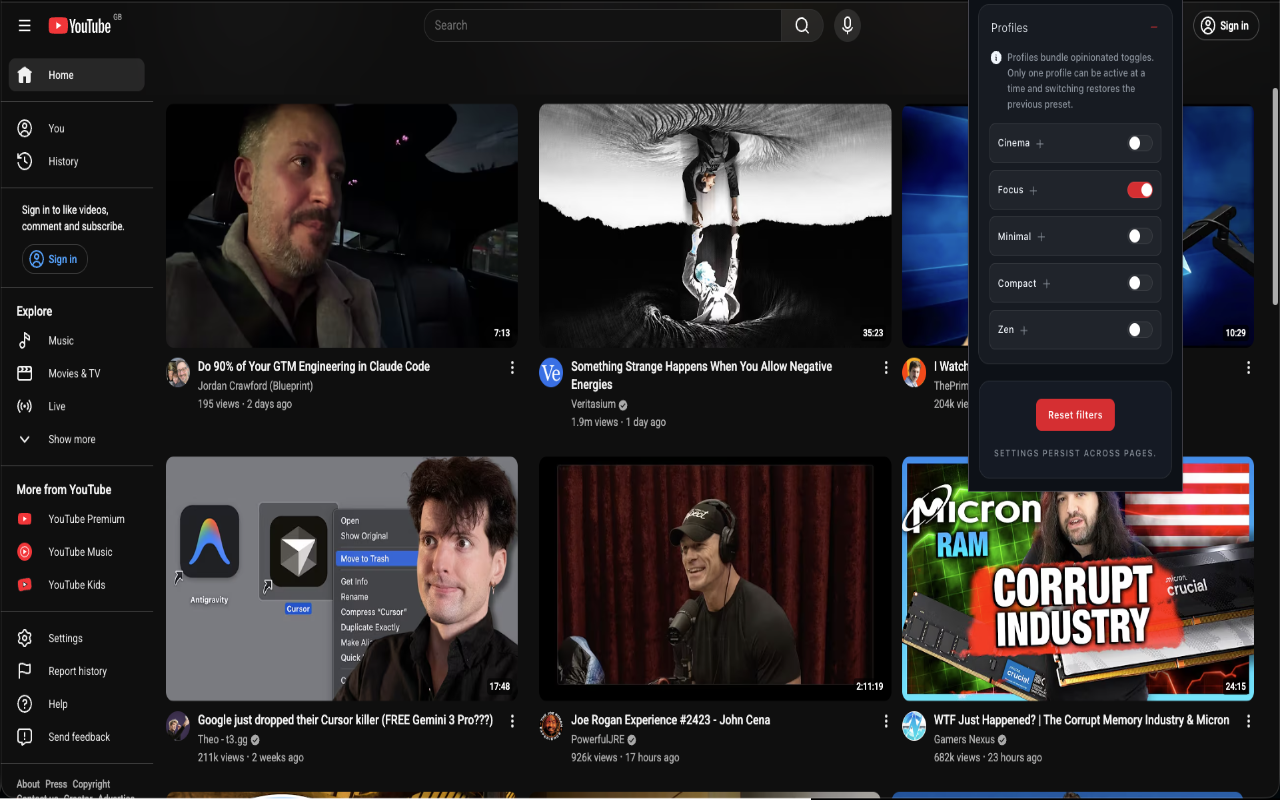Open Jordan Crawford (Blueprint) channel link

click(255, 386)
